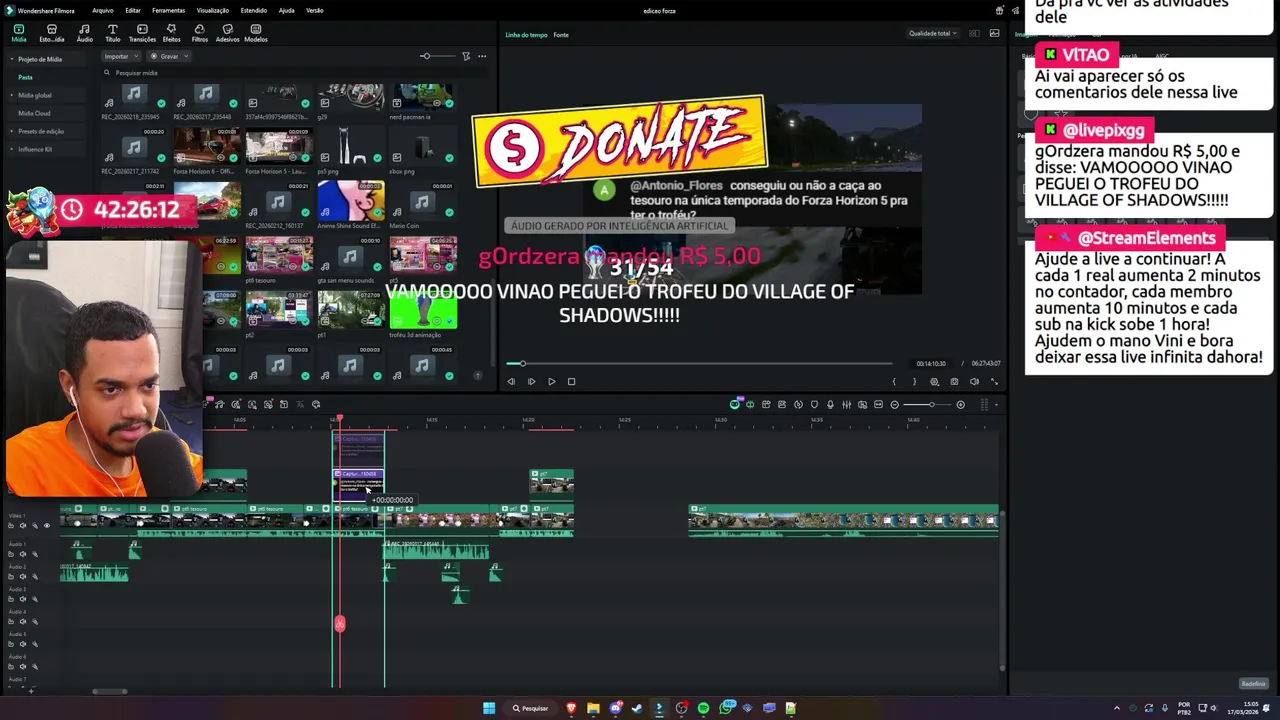Select the Pasta folder in media tree
Screen dimensions: 1280x720
(25, 77)
